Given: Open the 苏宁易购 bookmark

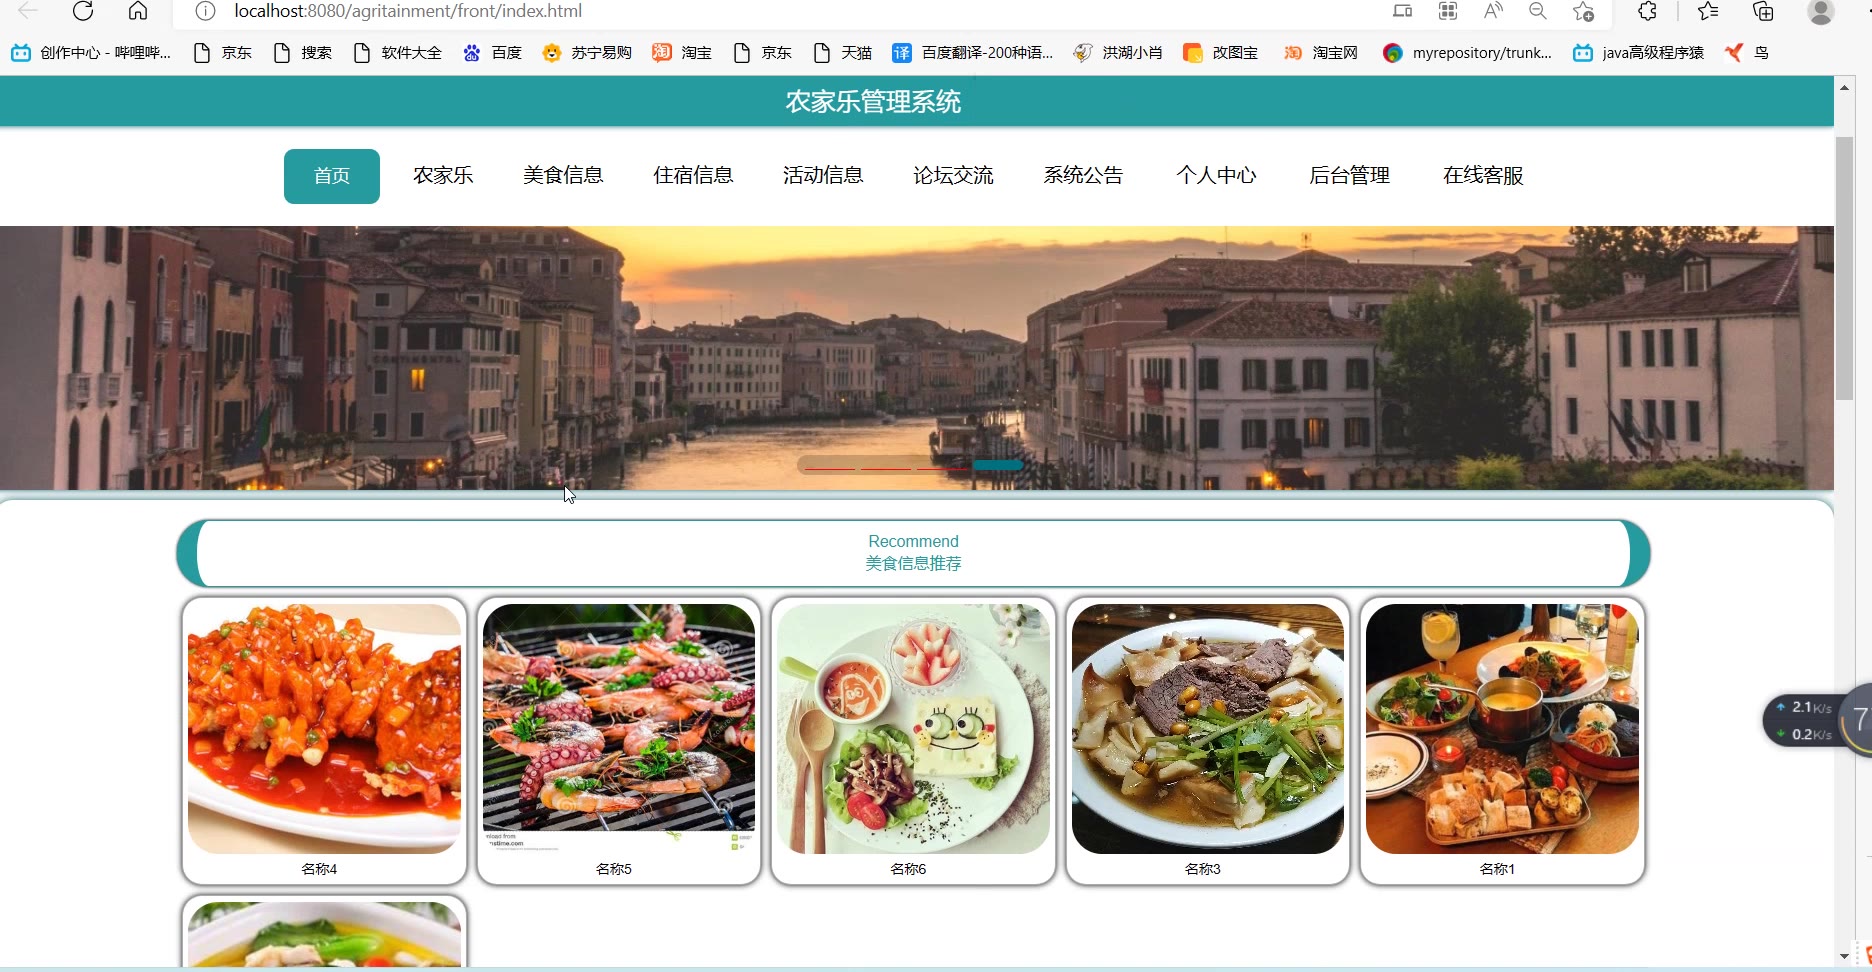Looking at the screenshot, I should [x=586, y=53].
